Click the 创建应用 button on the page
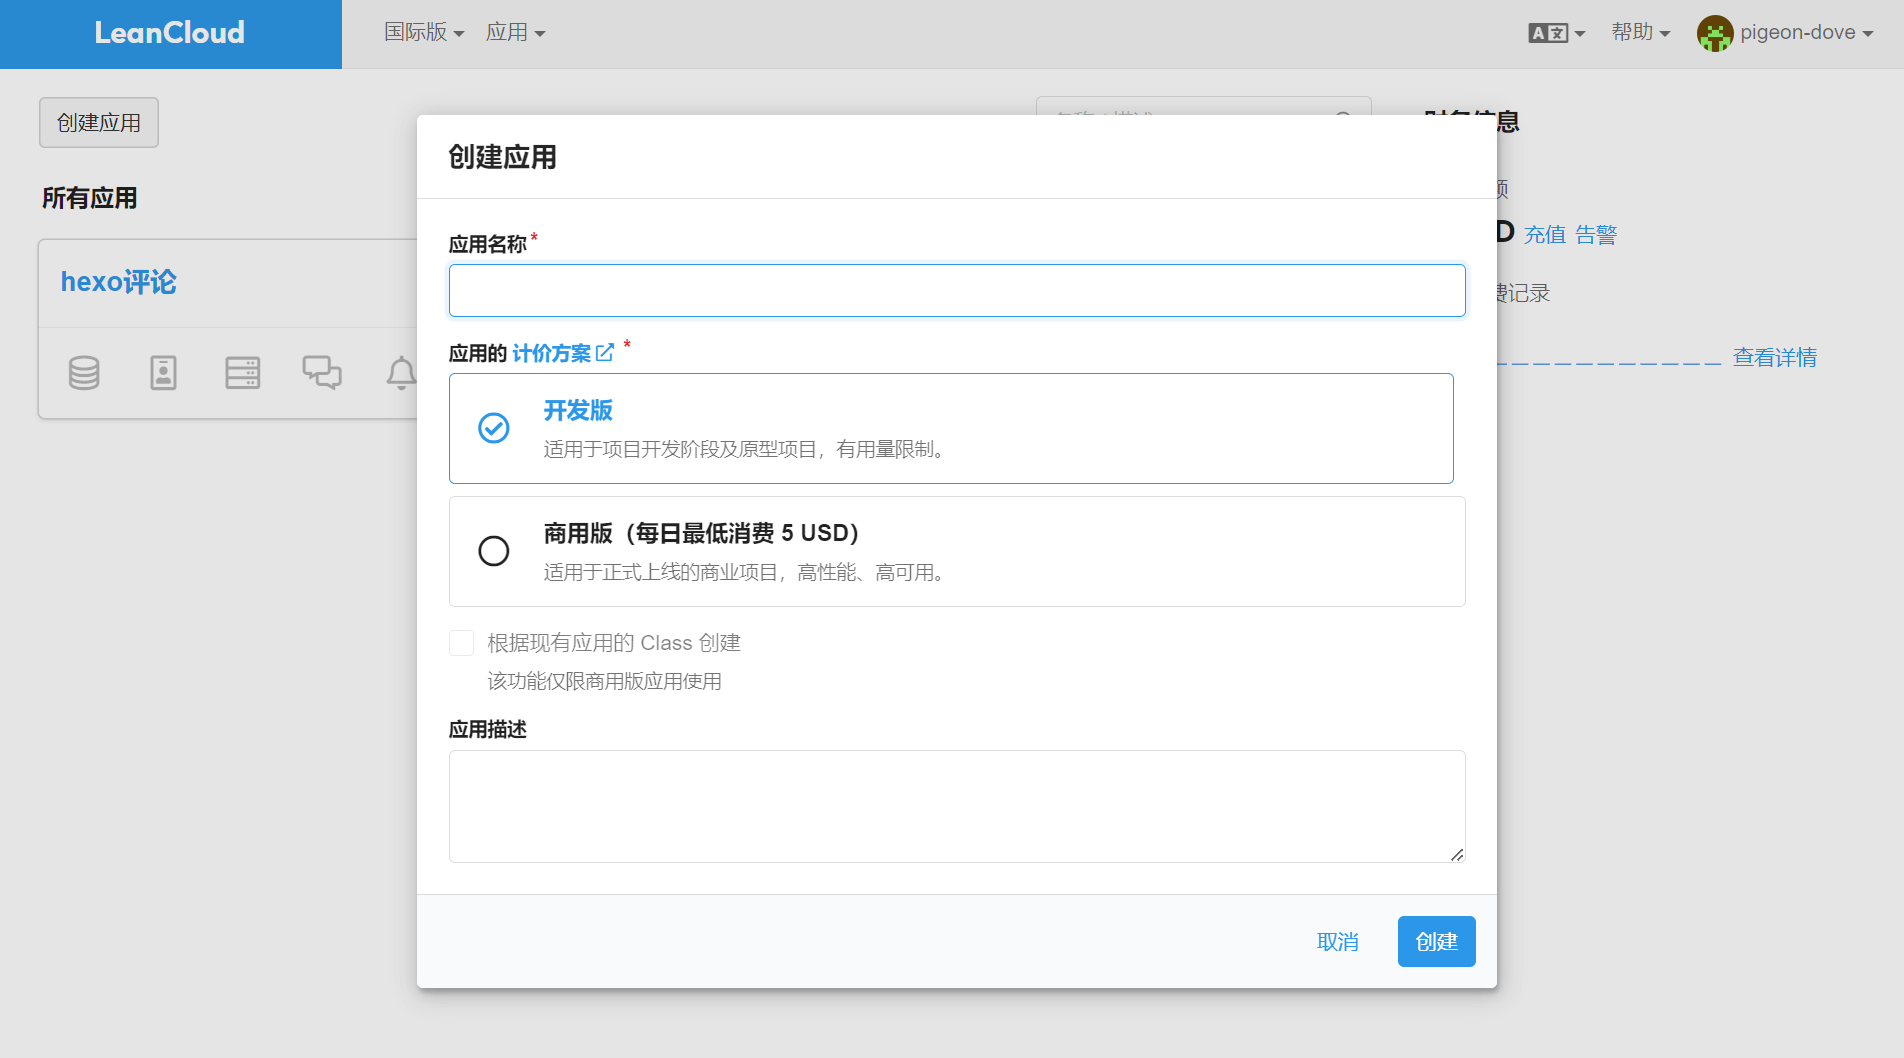This screenshot has height=1058, width=1904. (x=99, y=123)
